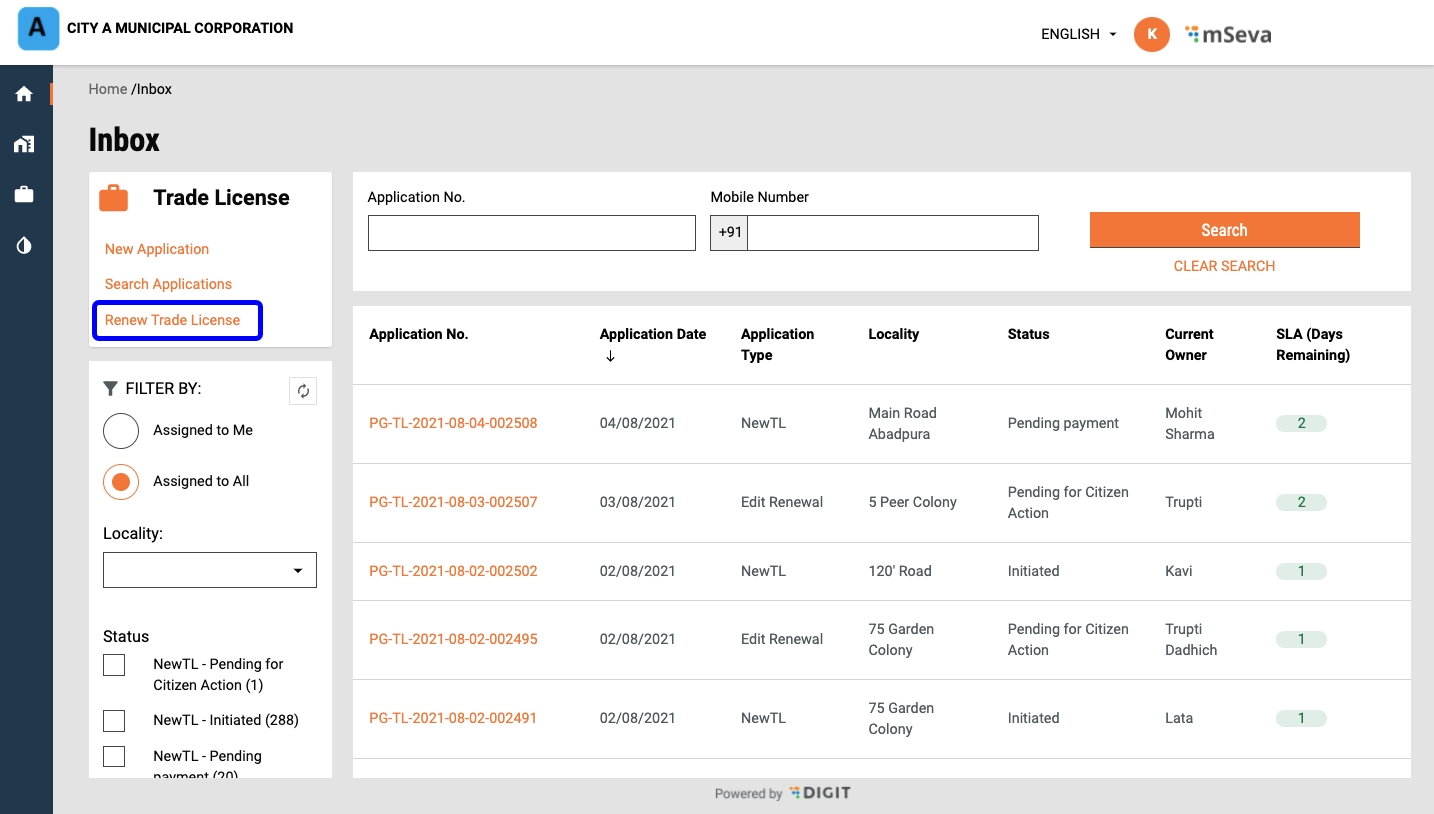The width and height of the screenshot is (1434, 814).
Task: Click the Home icon in sidebar
Action: click(24, 94)
